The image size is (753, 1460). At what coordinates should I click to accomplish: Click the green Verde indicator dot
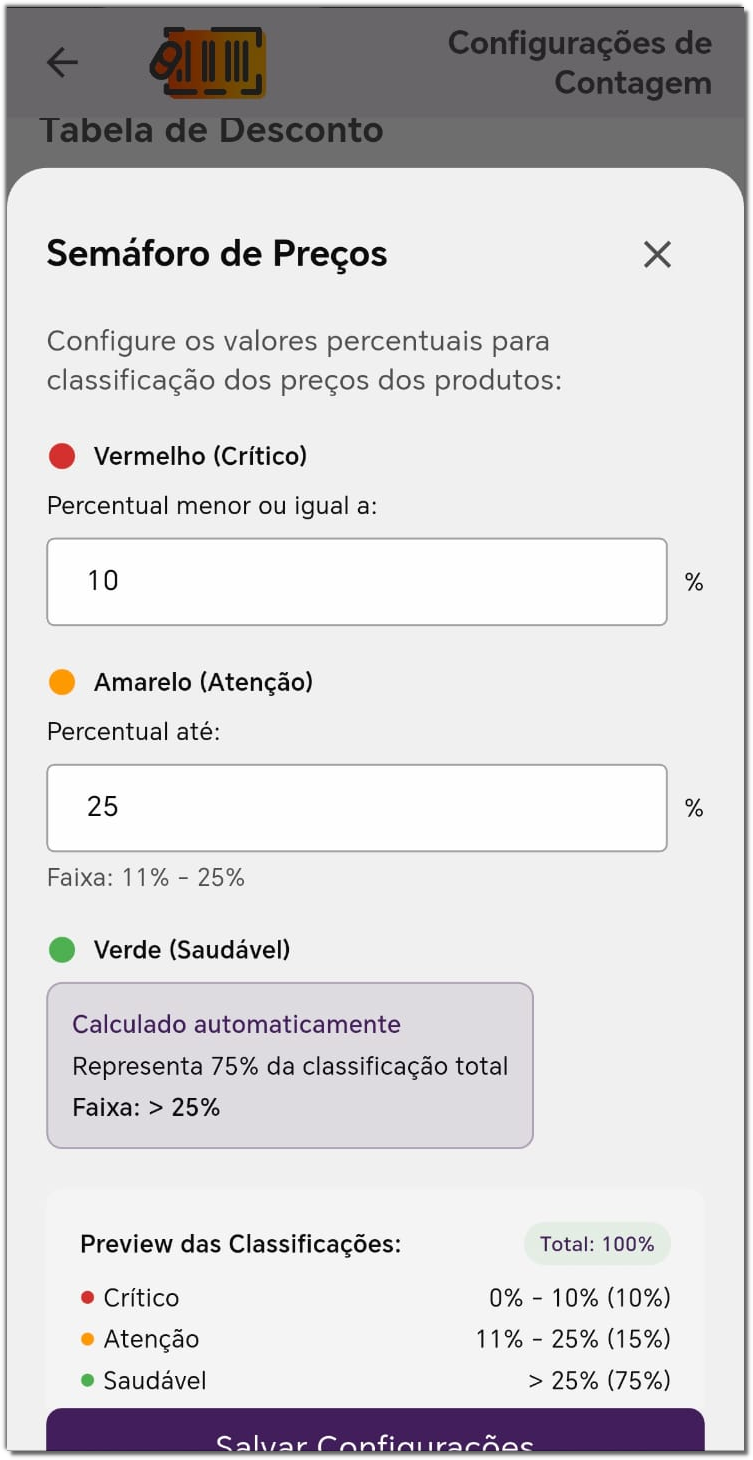(62, 950)
